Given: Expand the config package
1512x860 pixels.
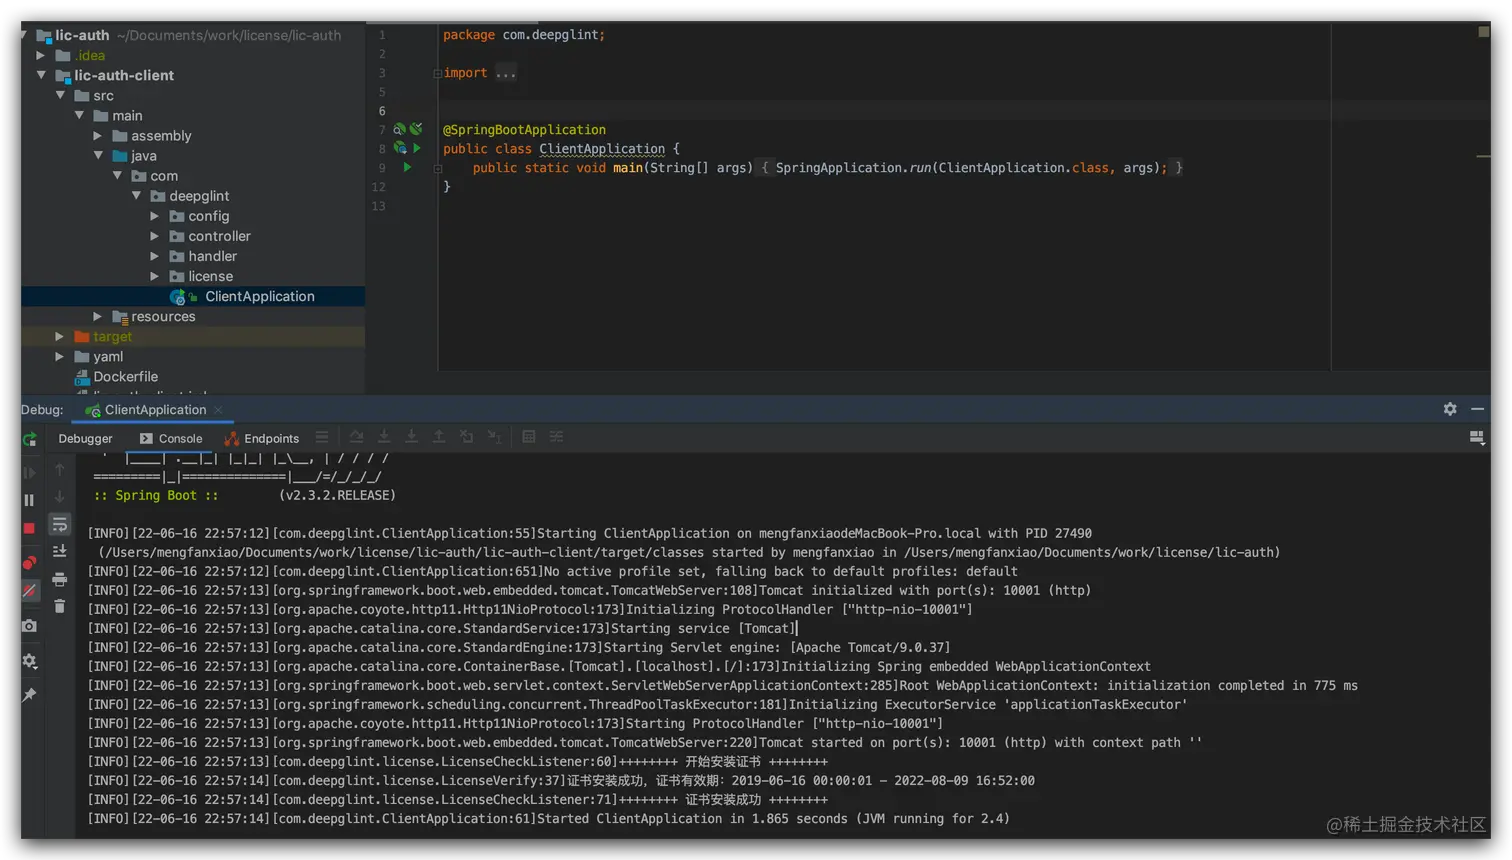Looking at the screenshot, I should click(155, 216).
